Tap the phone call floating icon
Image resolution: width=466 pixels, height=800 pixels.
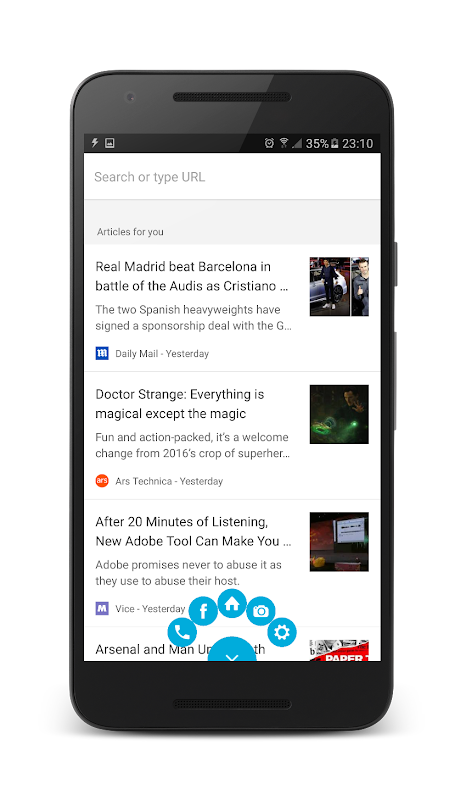click(x=182, y=632)
